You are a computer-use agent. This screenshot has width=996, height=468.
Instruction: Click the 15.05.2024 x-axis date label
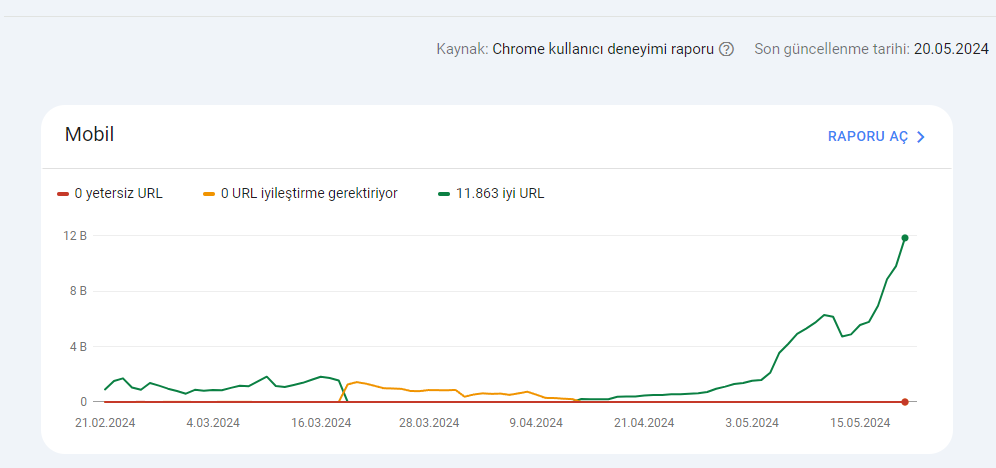(x=860, y=423)
